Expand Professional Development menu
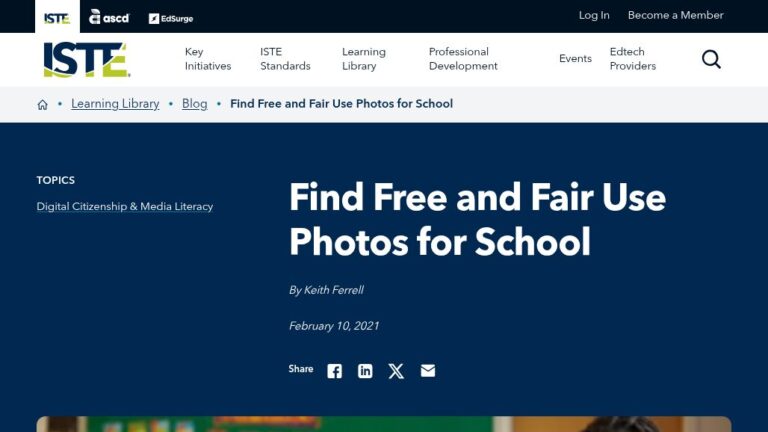This screenshot has height=432, width=768. click(463, 59)
